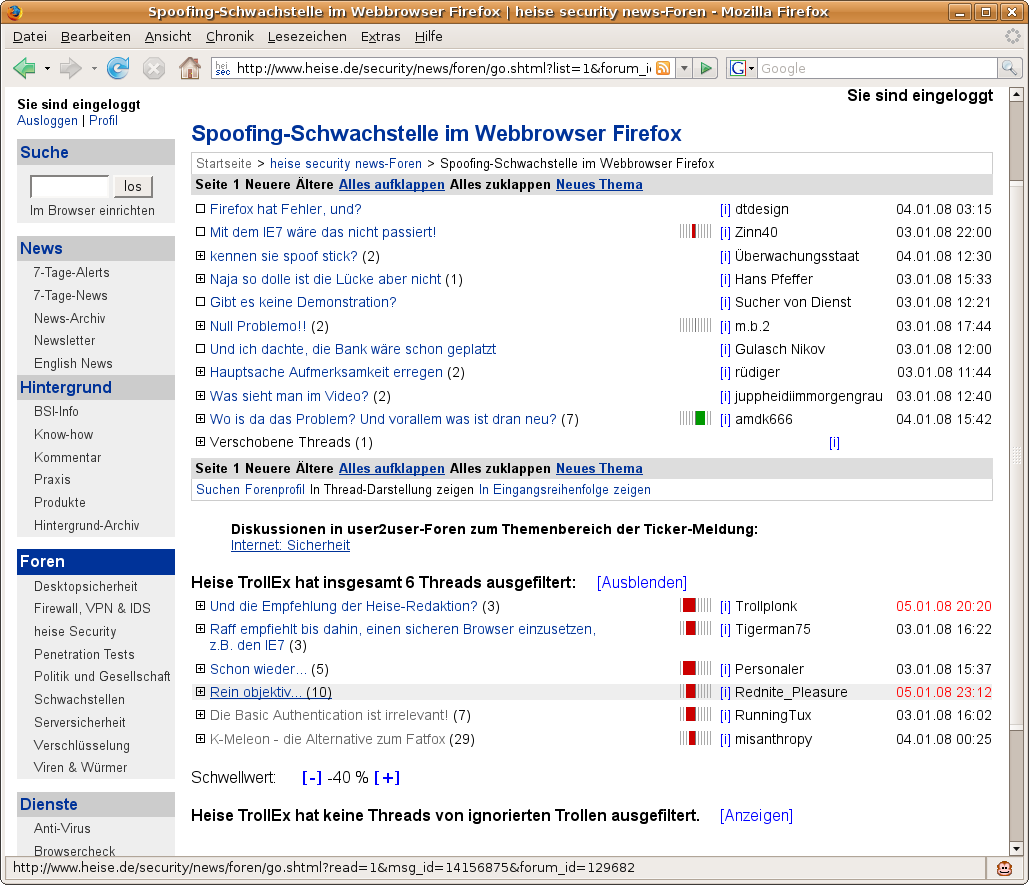The width and height of the screenshot is (1029, 885).
Task: Open the [i] info link for Gulasch Nikov
Action: point(725,349)
